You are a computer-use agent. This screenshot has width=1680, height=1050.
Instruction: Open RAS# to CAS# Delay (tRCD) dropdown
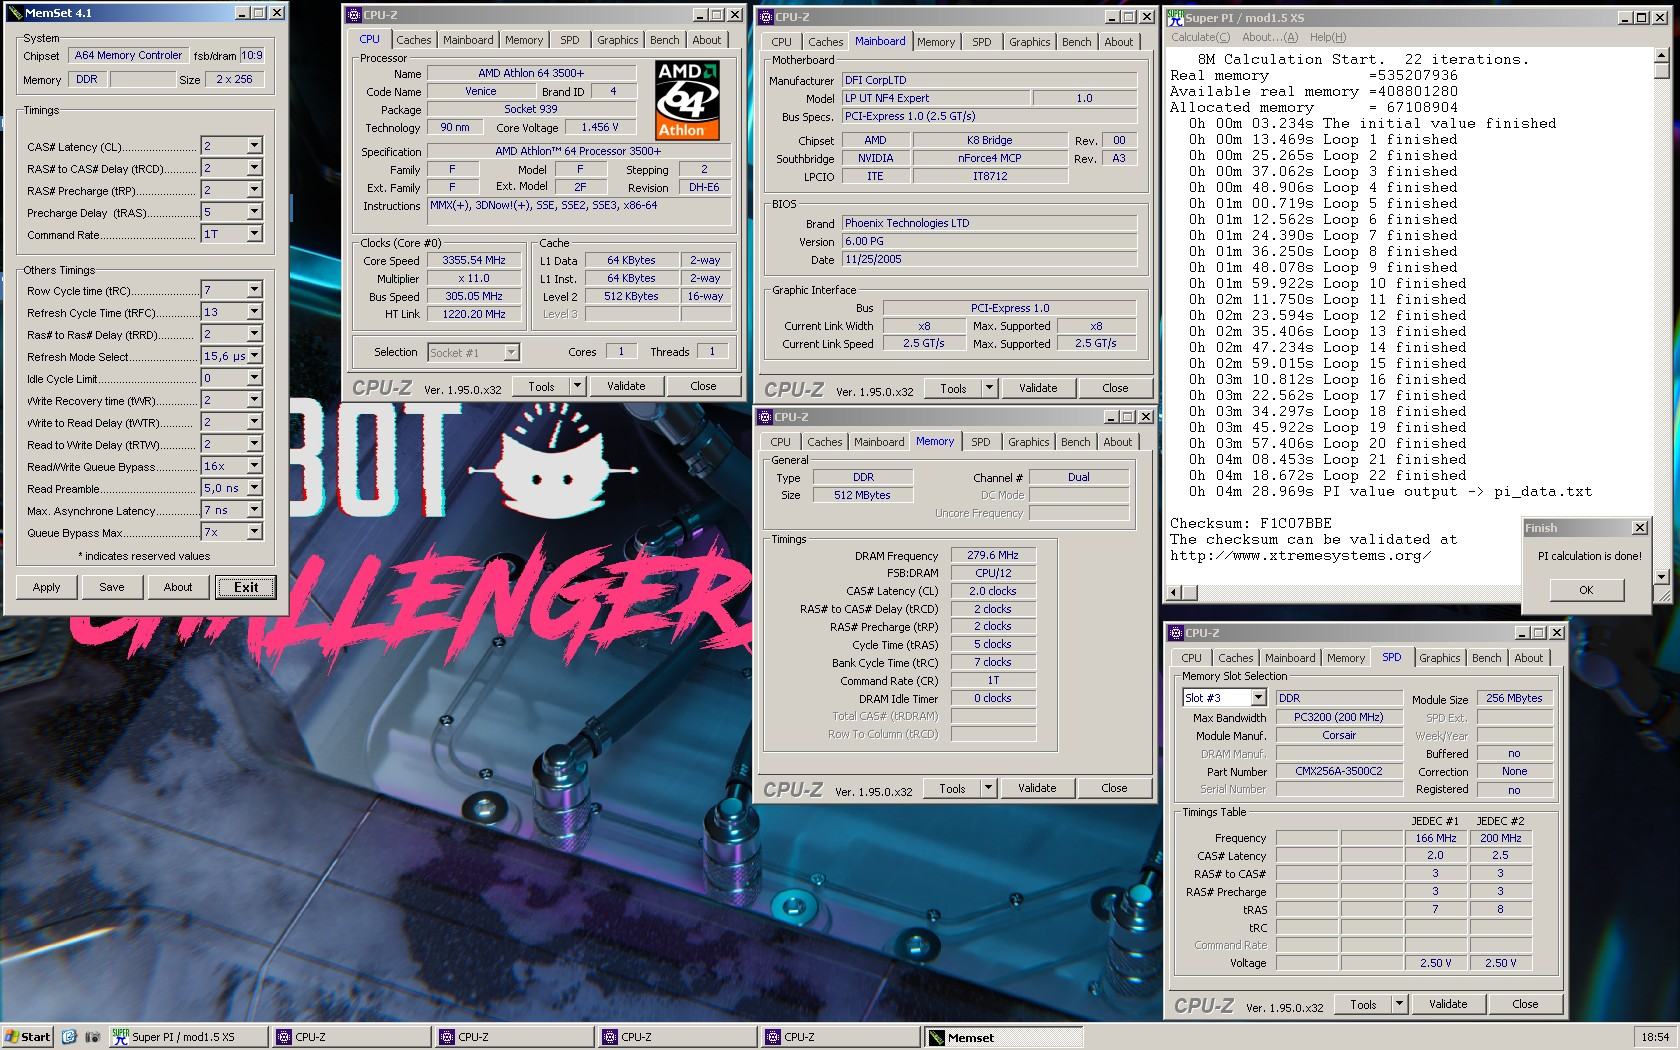click(254, 168)
